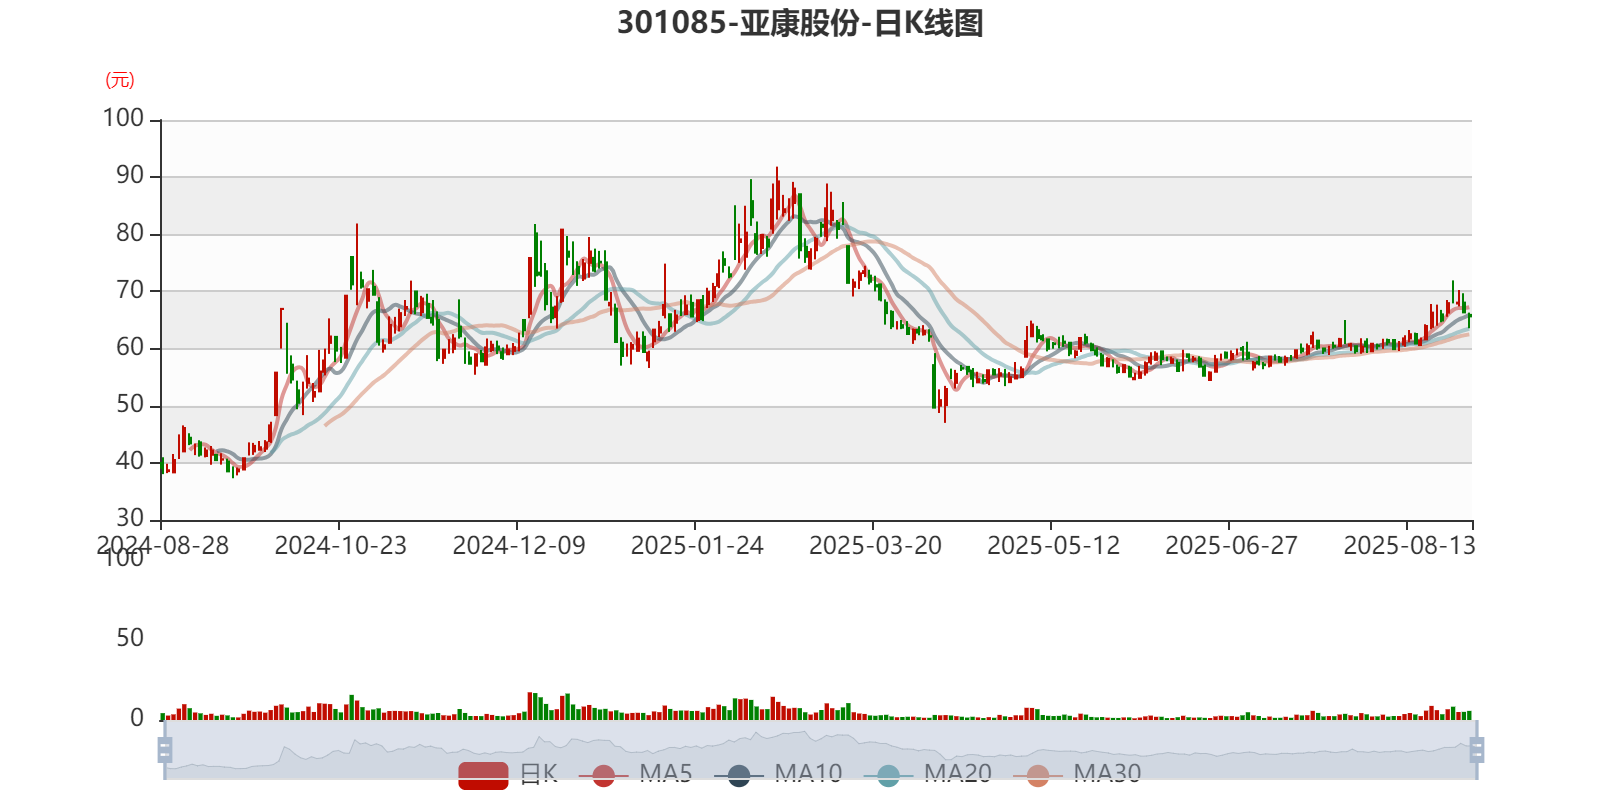The height and width of the screenshot is (800, 1600).
Task: Toggle the MA20 line legend
Action: (x=928, y=774)
